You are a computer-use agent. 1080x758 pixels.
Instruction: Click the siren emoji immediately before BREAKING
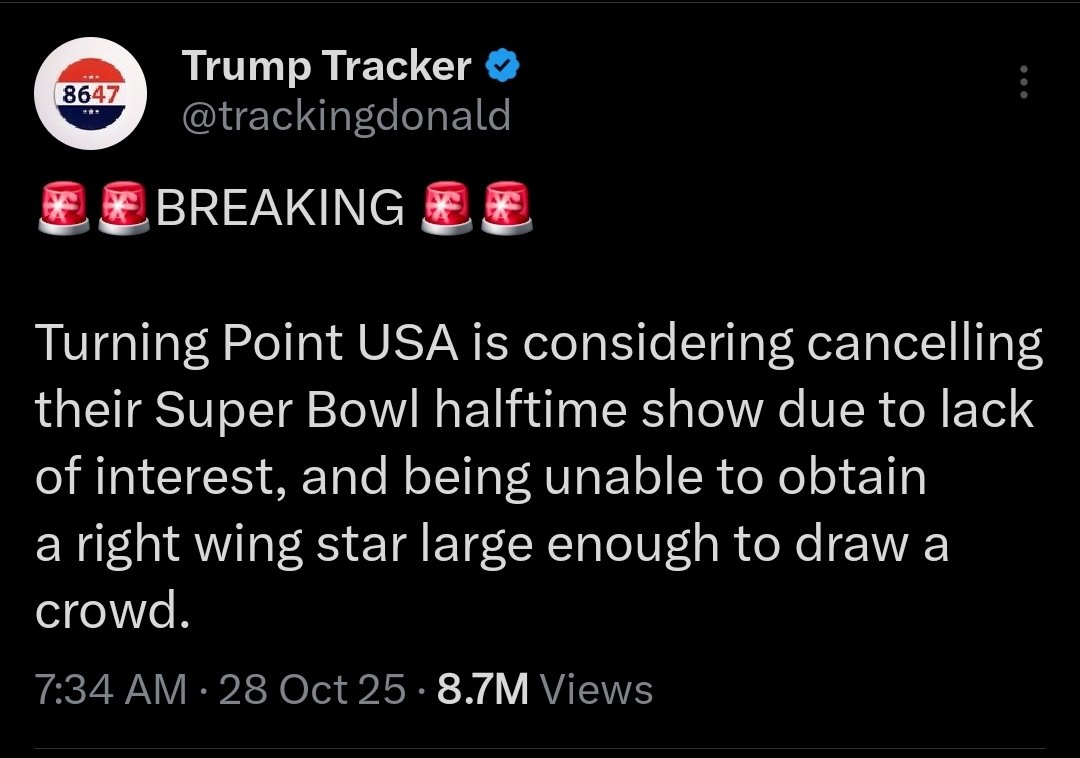click(x=125, y=208)
